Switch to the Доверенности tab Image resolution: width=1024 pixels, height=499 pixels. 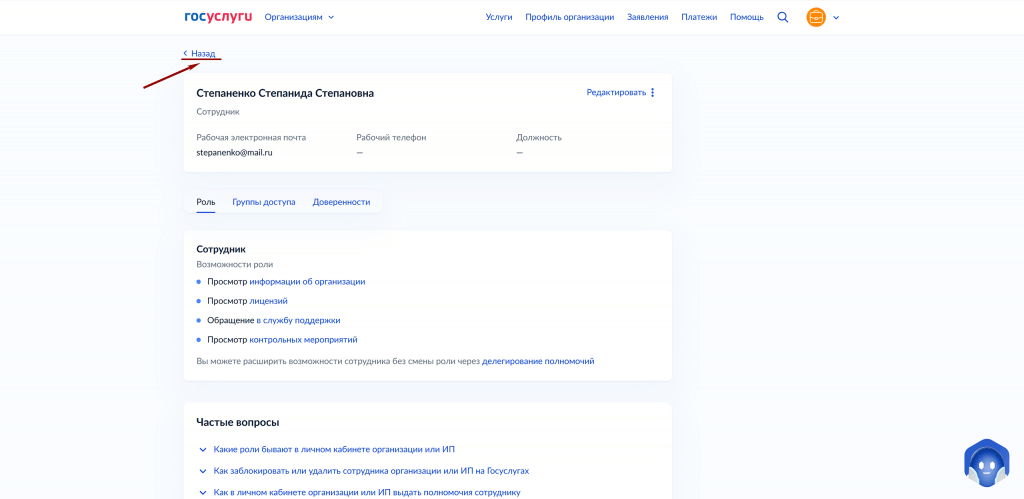point(341,202)
